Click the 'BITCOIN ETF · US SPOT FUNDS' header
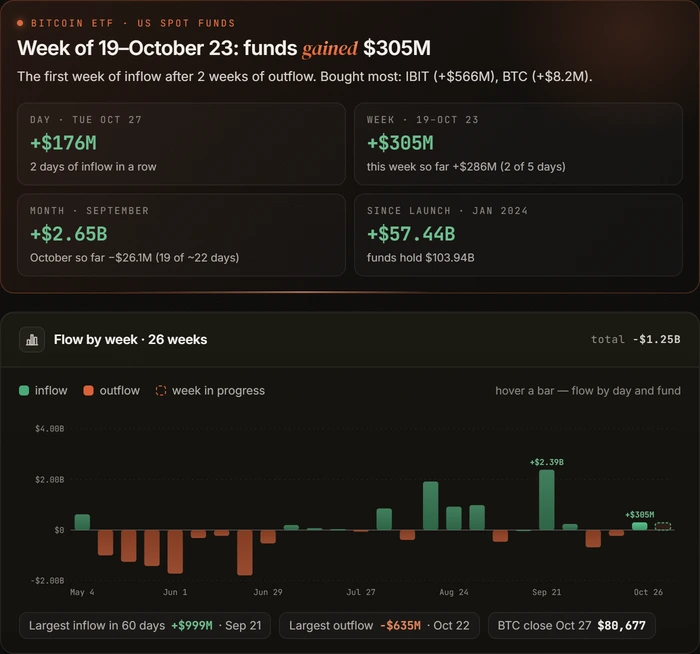The image size is (700, 654). point(133,23)
